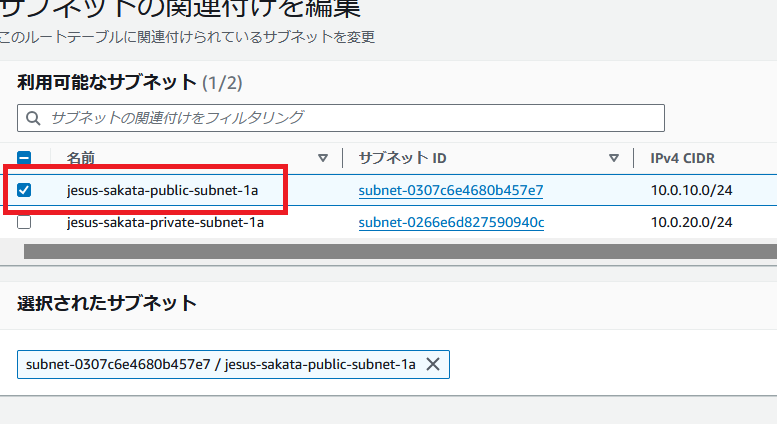
Task: Click the サブネット ID column header label
Action: click(402, 158)
